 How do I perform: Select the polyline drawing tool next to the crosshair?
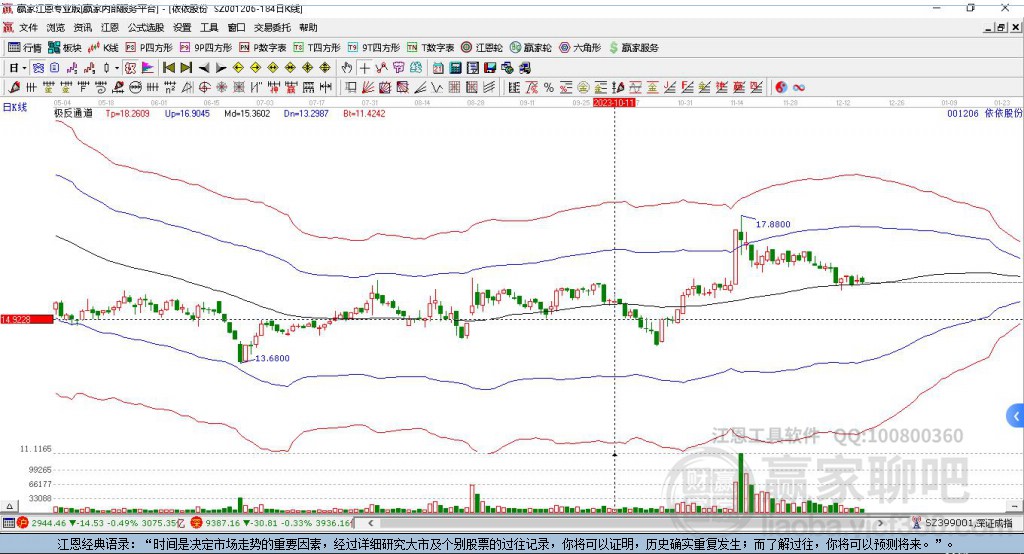point(381,67)
